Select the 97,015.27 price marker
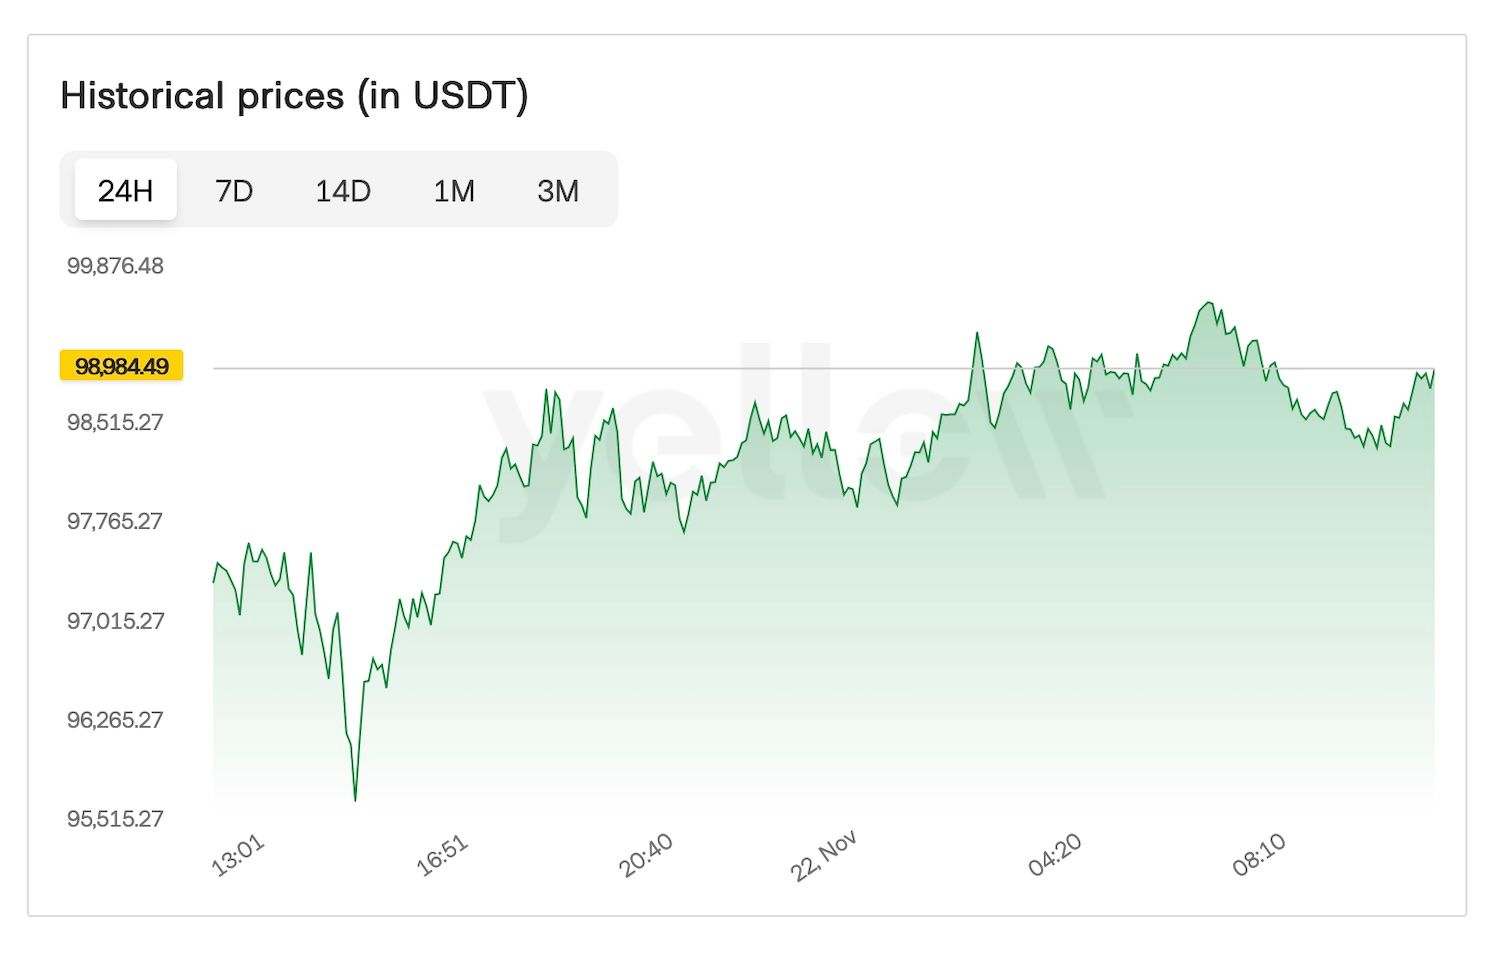This screenshot has width=1500, height=966. pyautogui.click(x=118, y=620)
